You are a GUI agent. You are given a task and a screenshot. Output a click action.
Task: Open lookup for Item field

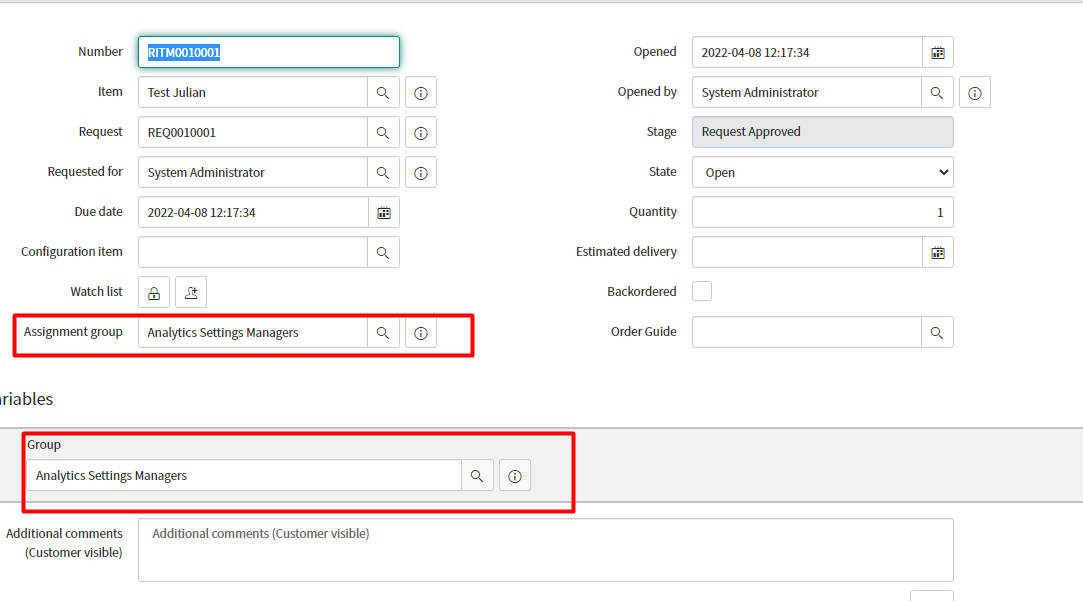point(383,93)
